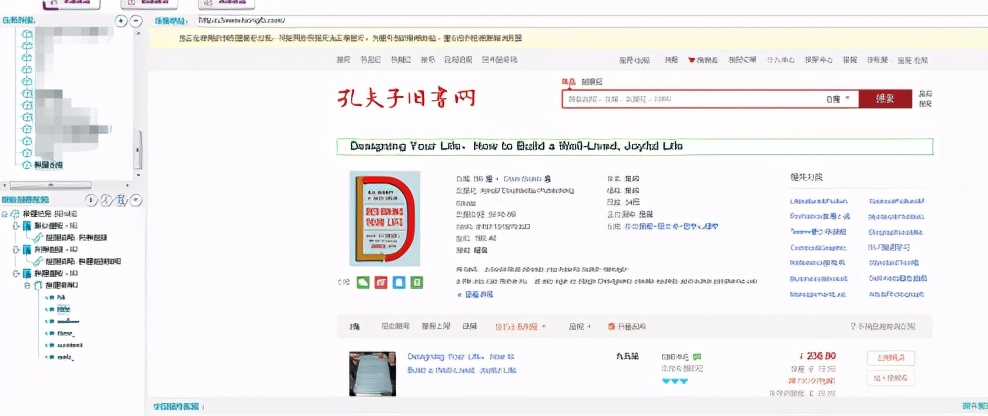Click the blue share icon below book cover
Screen dimensions: 988x416
click(398, 282)
